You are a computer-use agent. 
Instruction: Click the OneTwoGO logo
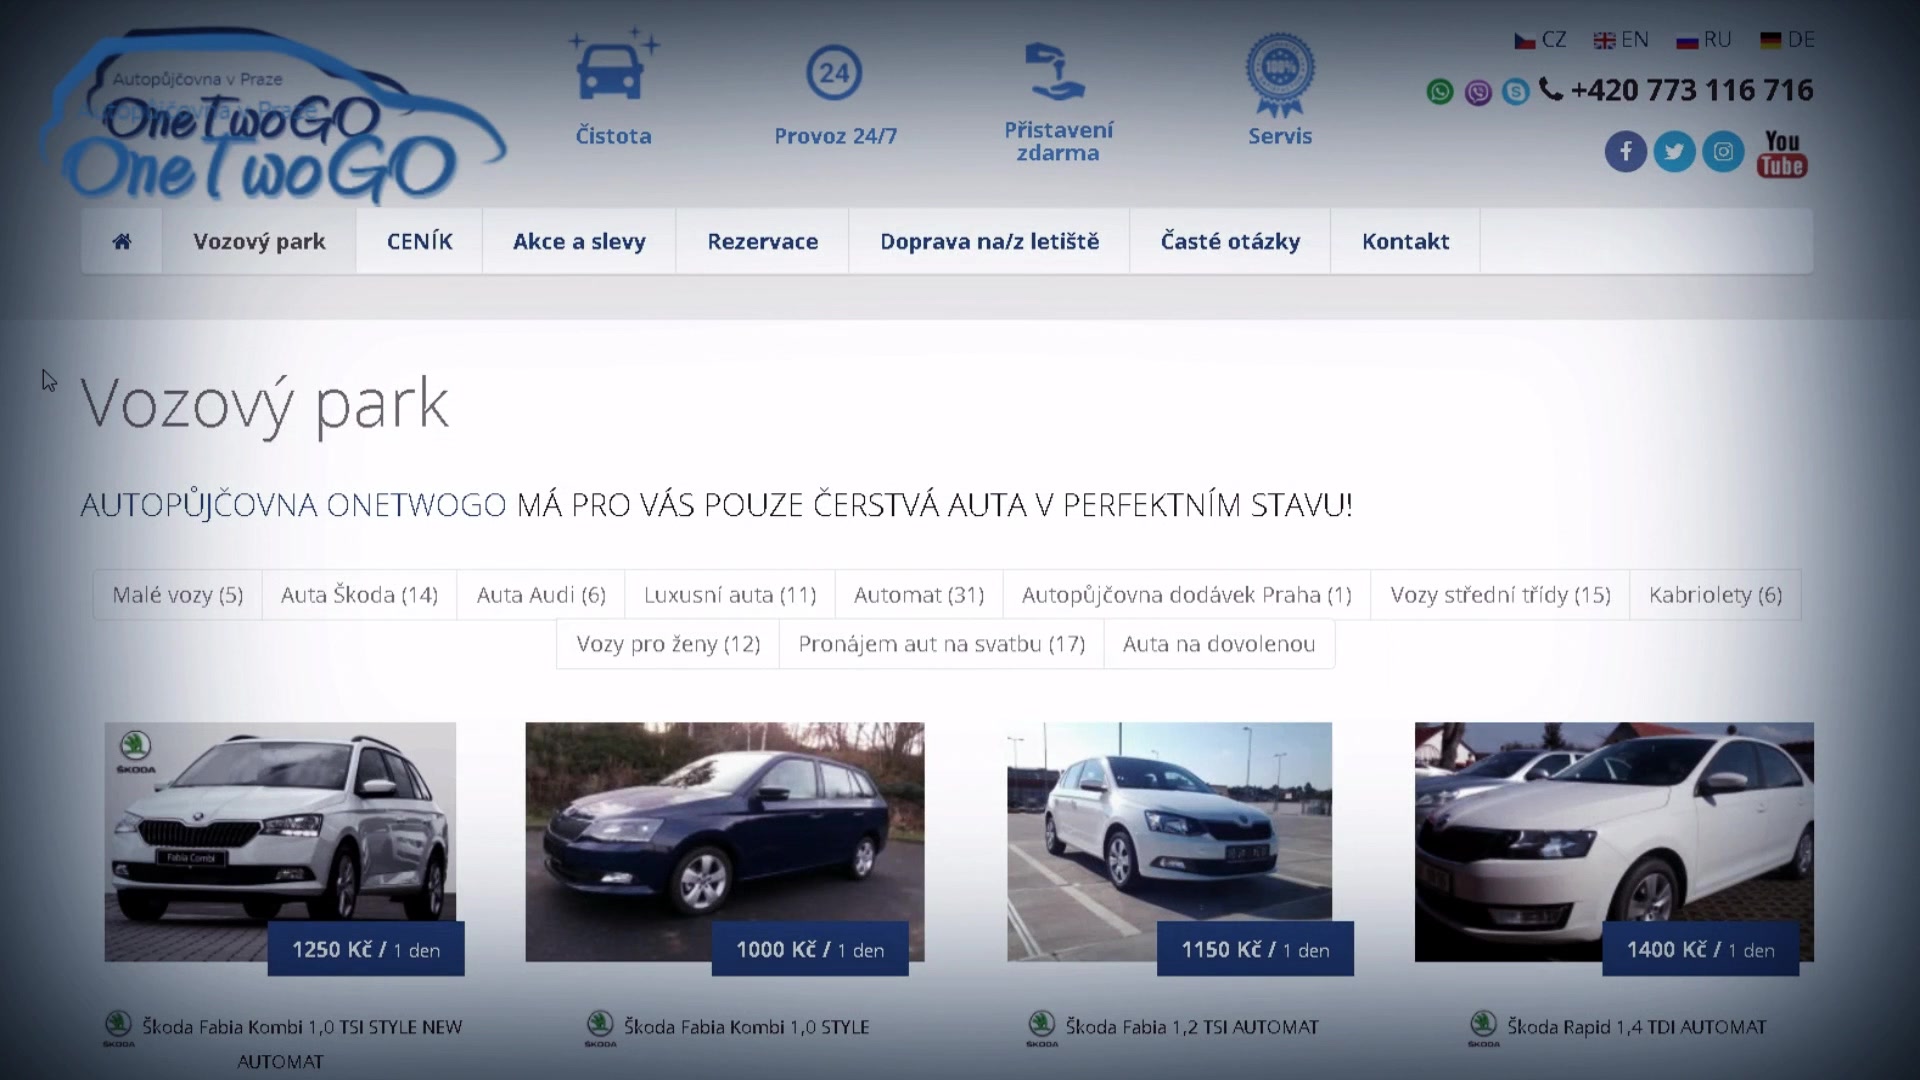pos(273,118)
